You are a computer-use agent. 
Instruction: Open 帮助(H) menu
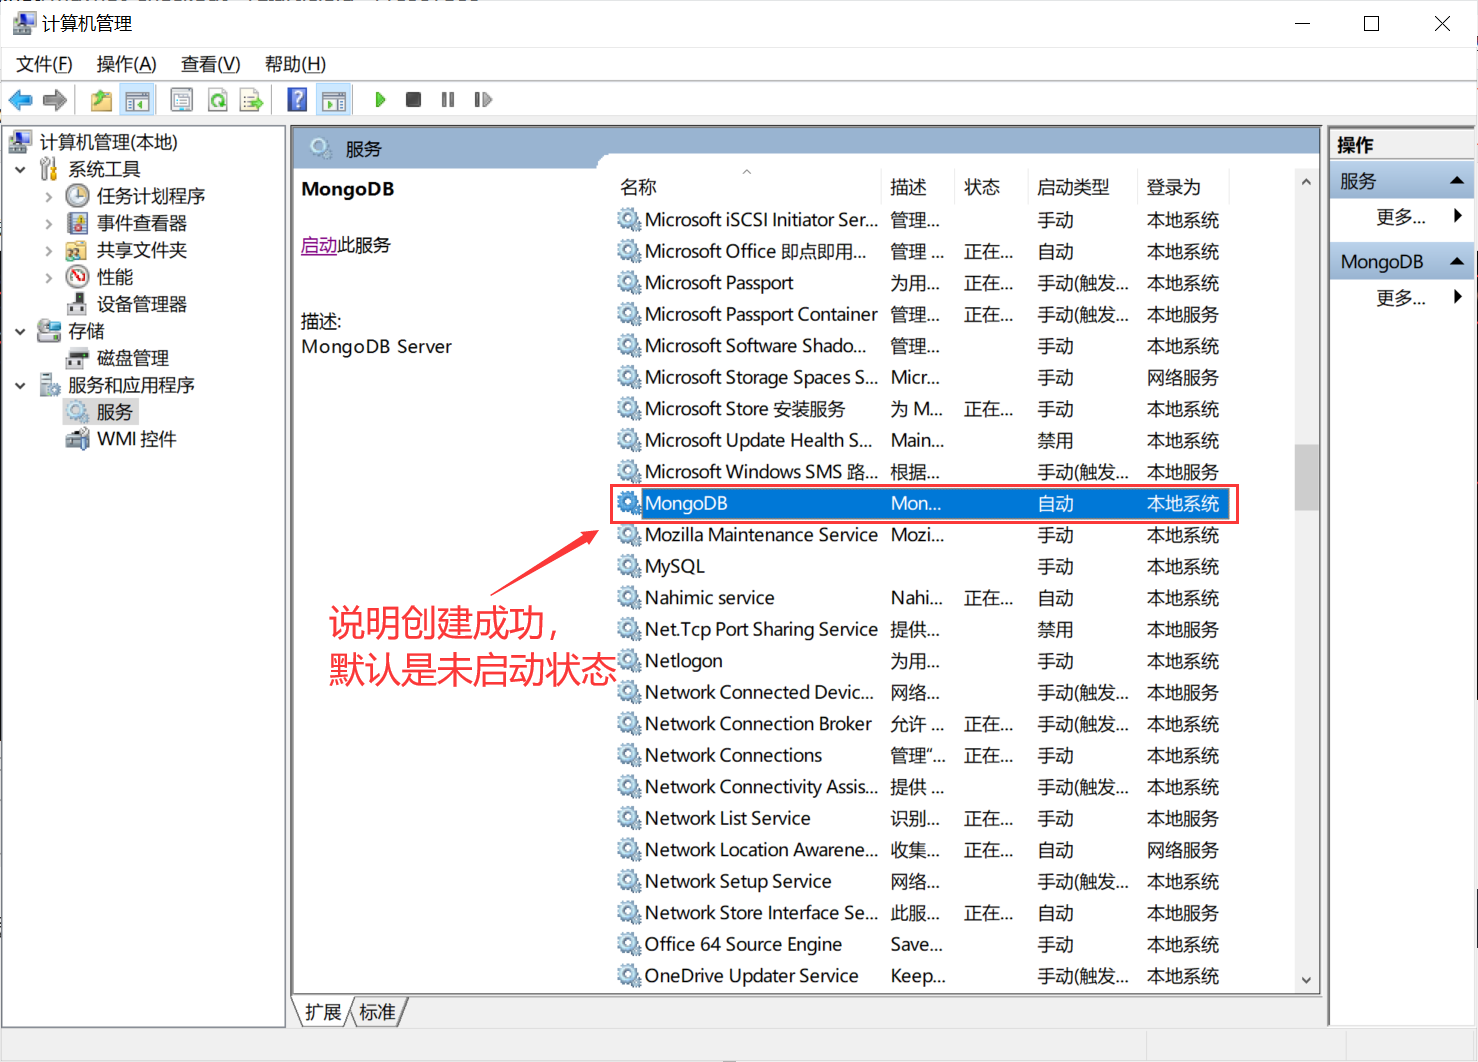point(295,64)
